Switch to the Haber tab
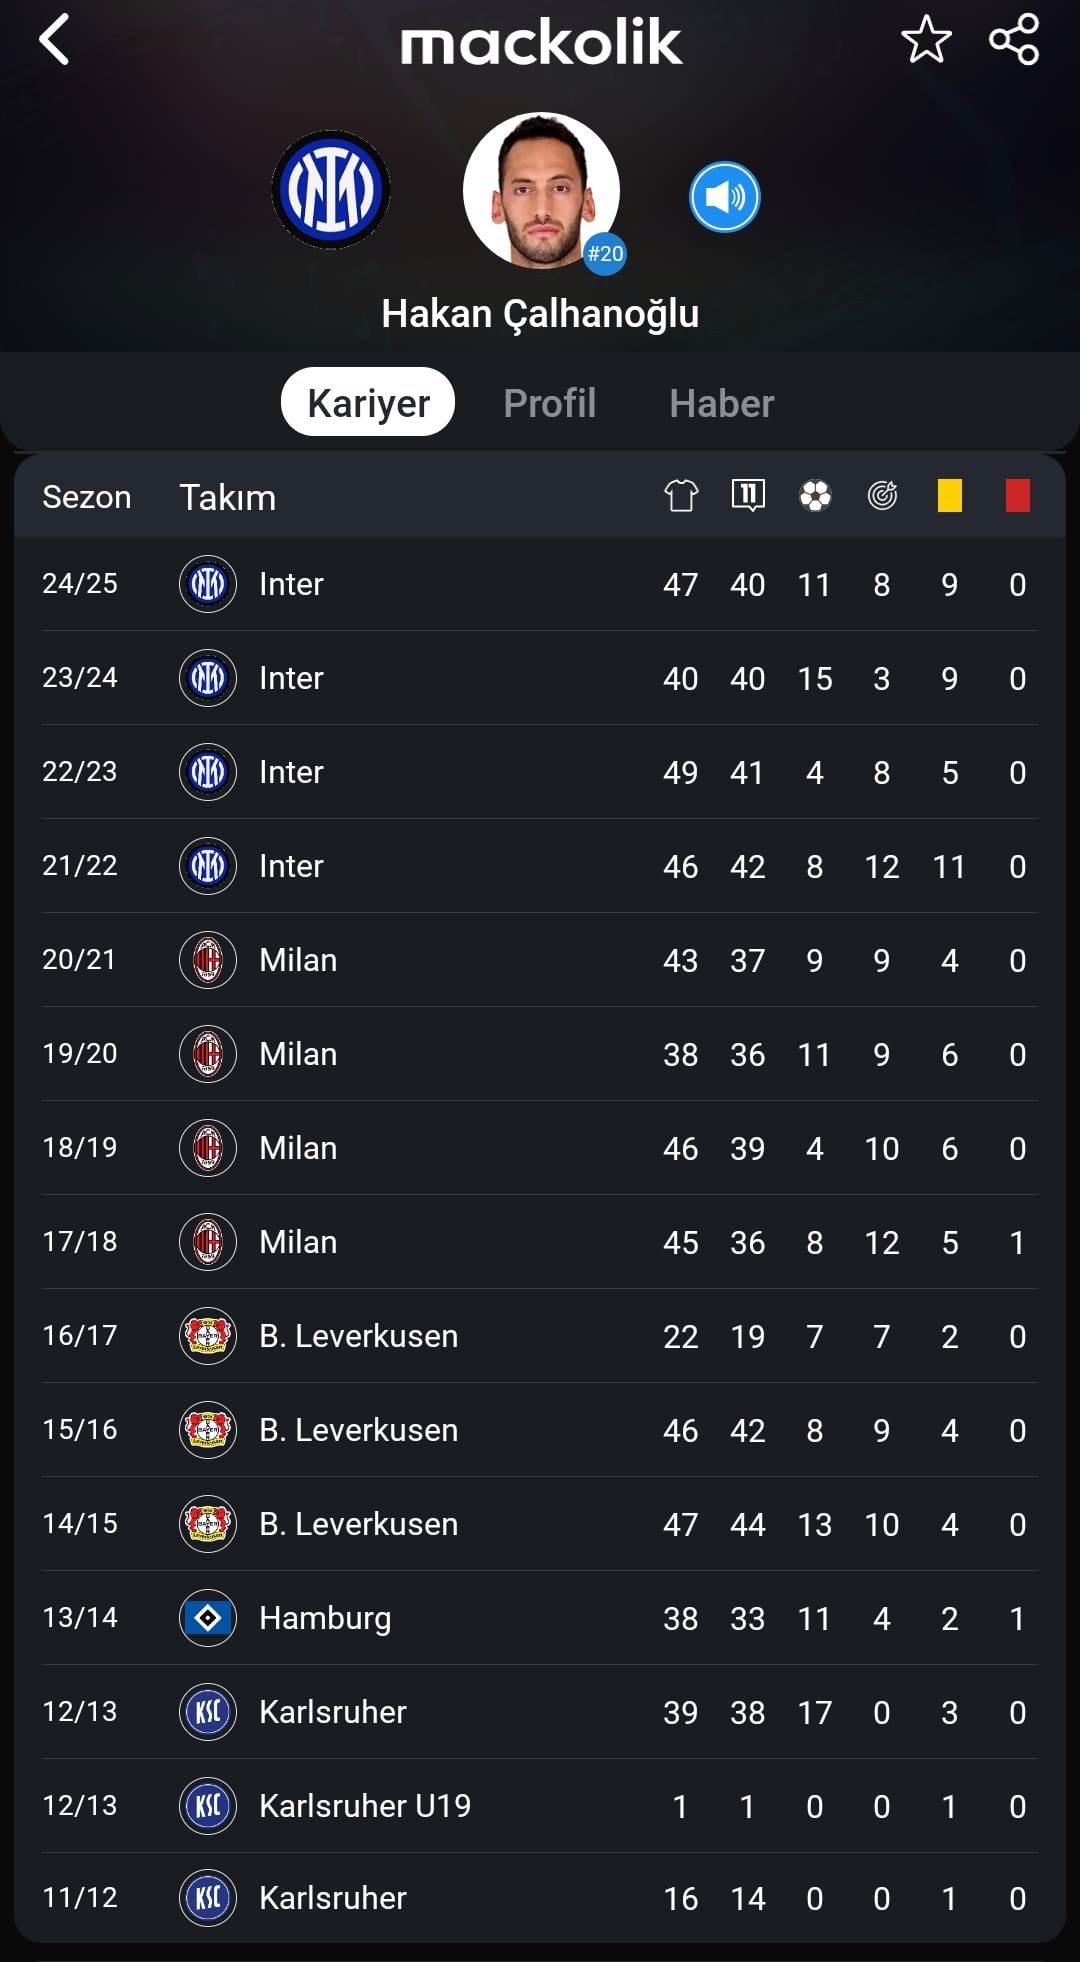This screenshot has height=1962, width=1080. pos(722,403)
